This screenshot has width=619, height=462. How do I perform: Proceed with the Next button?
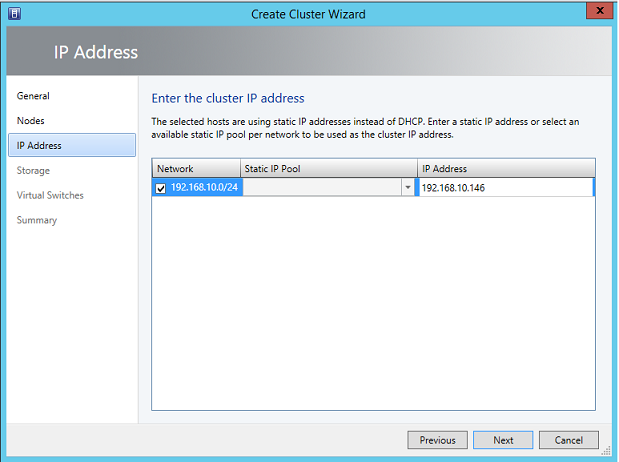pyautogui.click(x=503, y=440)
